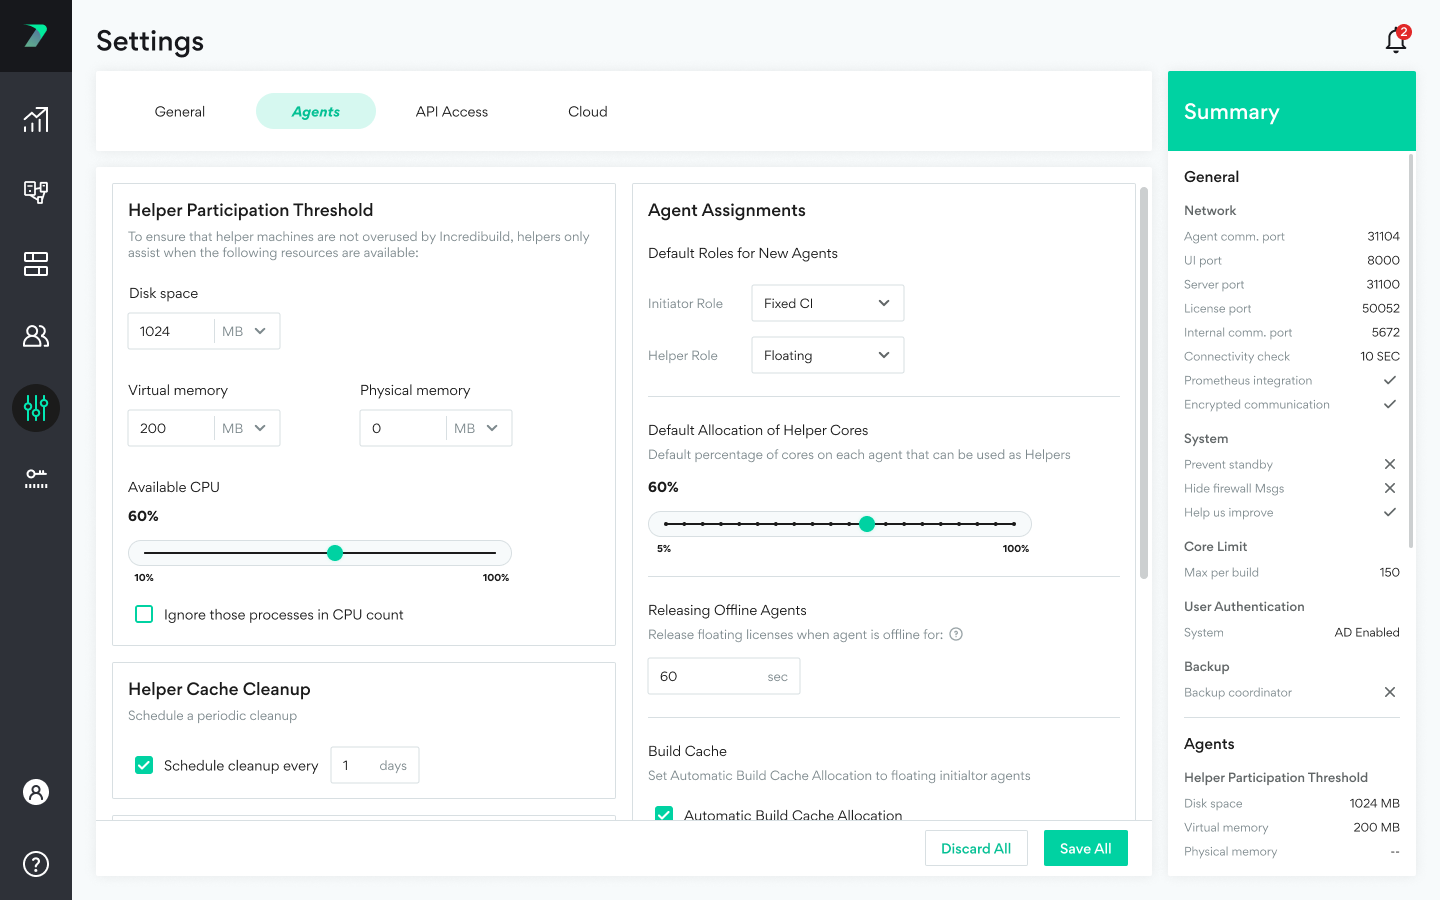The image size is (1440, 900).
Task: Expand the Initiator Role dropdown
Action: [827, 303]
